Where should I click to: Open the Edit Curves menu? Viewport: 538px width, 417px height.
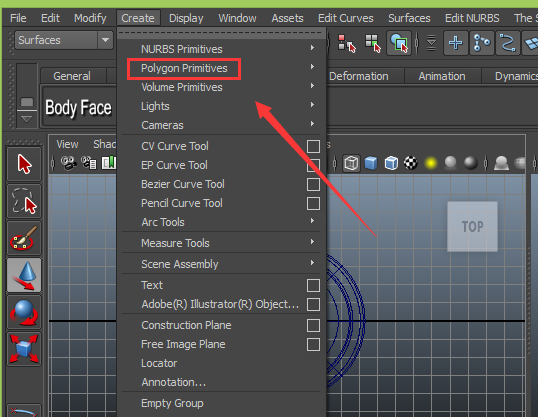pos(346,18)
